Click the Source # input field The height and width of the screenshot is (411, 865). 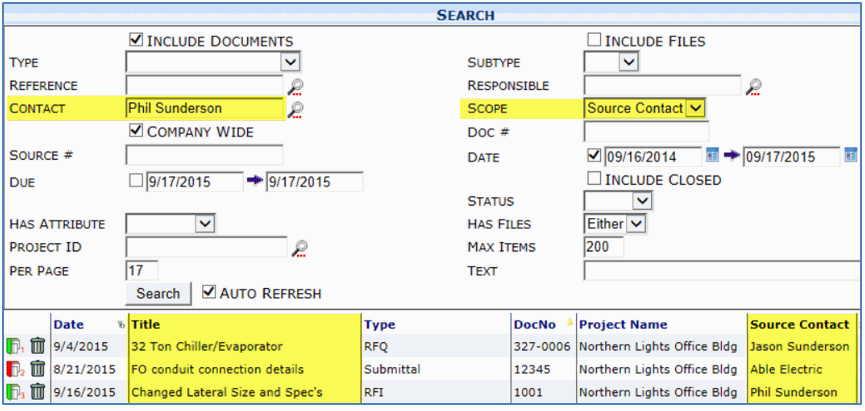[x=204, y=156]
